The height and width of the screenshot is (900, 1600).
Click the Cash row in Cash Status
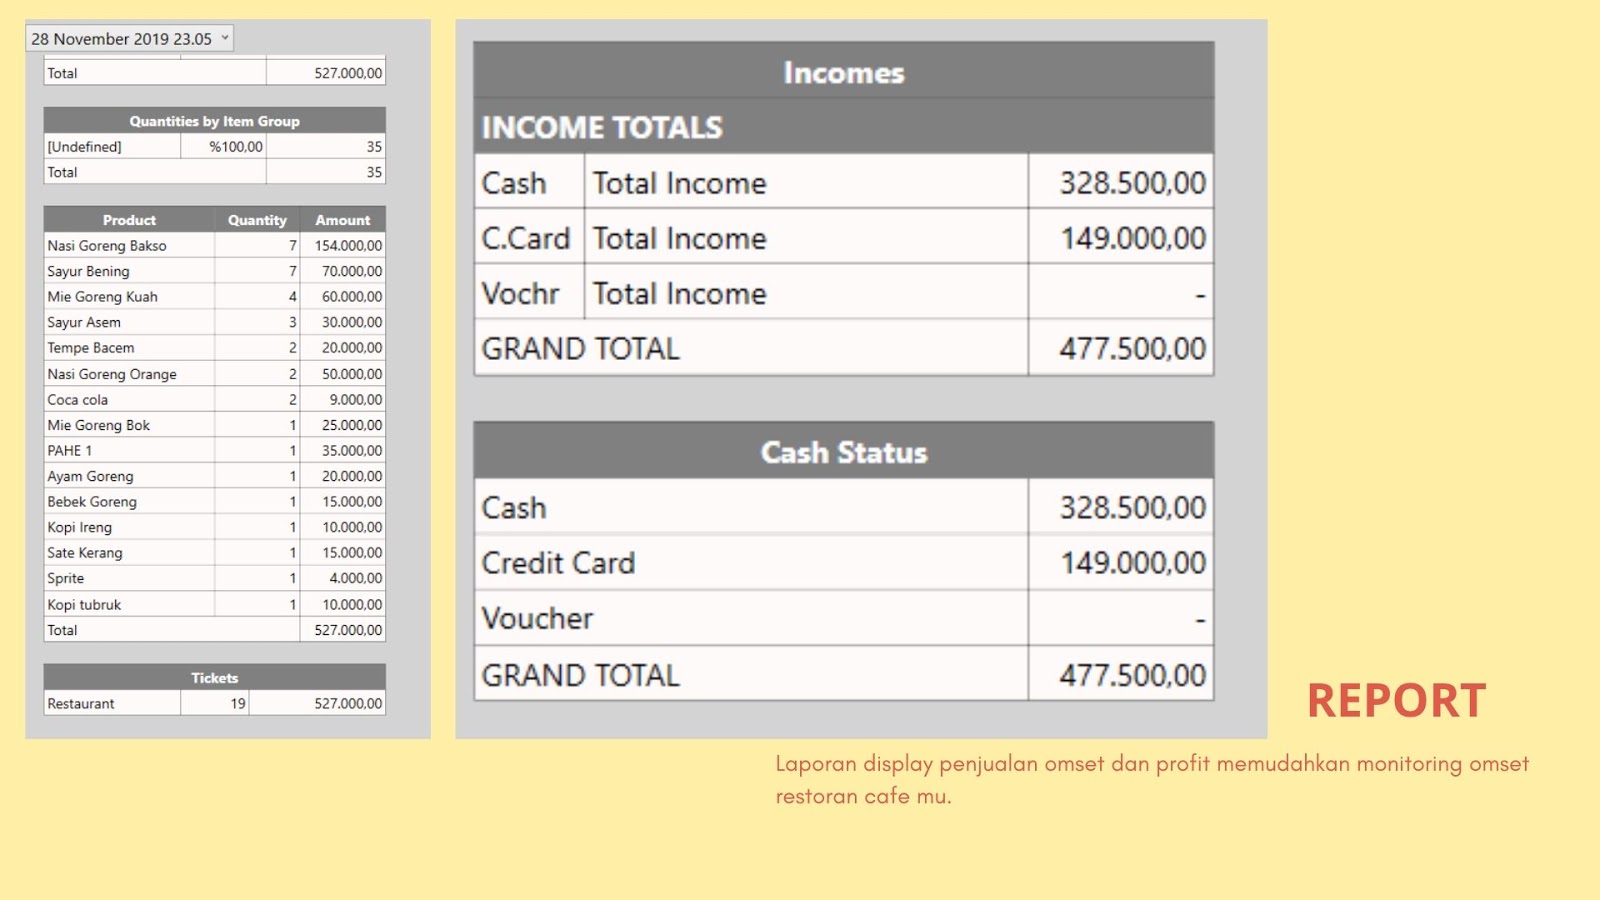[844, 507]
